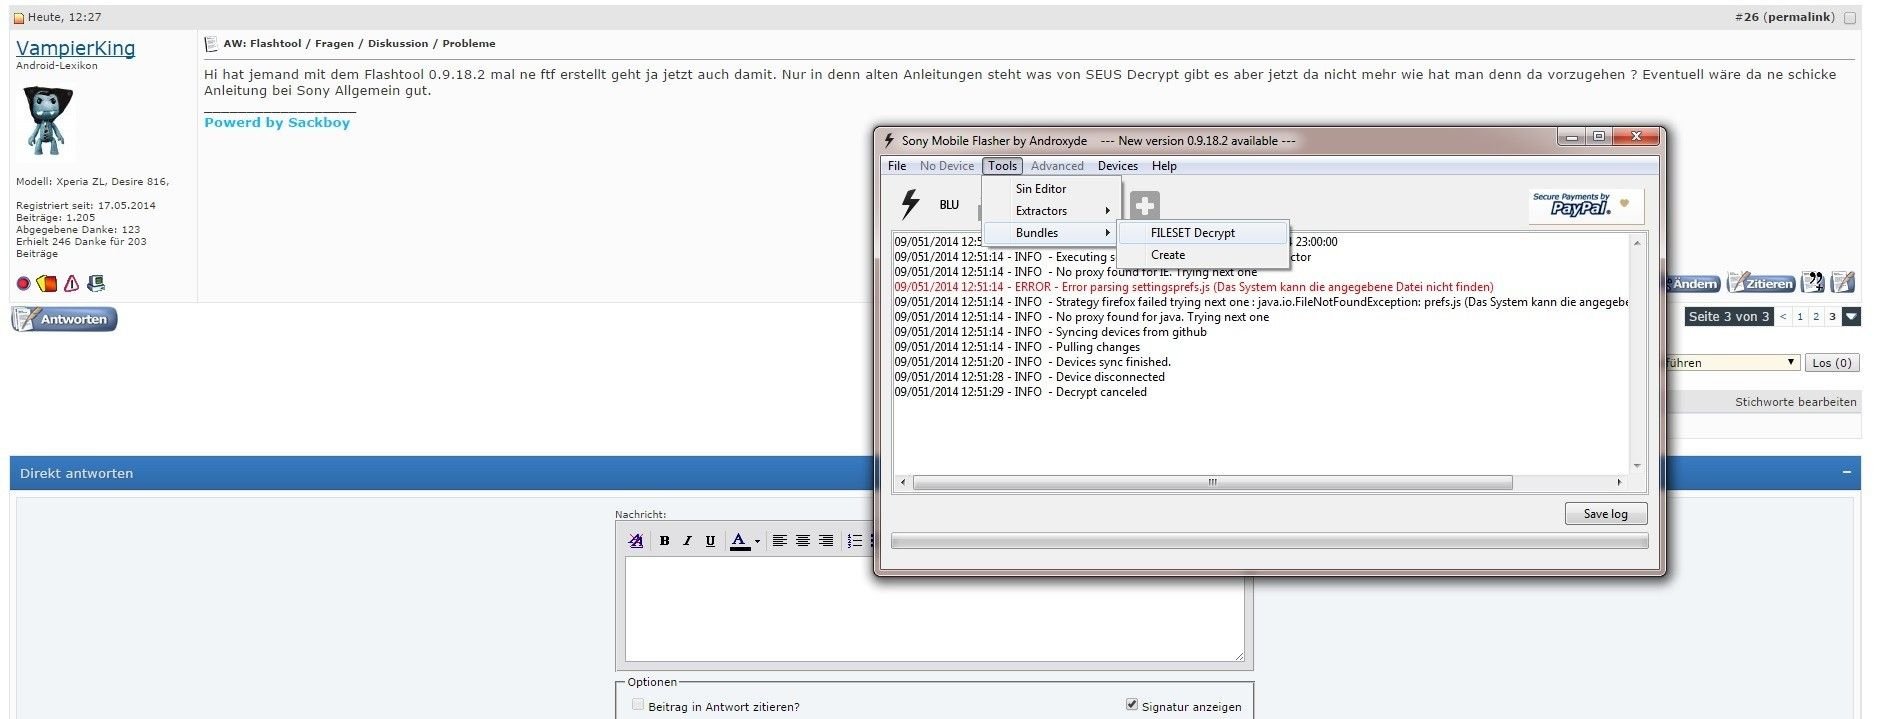Center text in reply editor
This screenshot has height=719, width=1878.
[x=803, y=541]
